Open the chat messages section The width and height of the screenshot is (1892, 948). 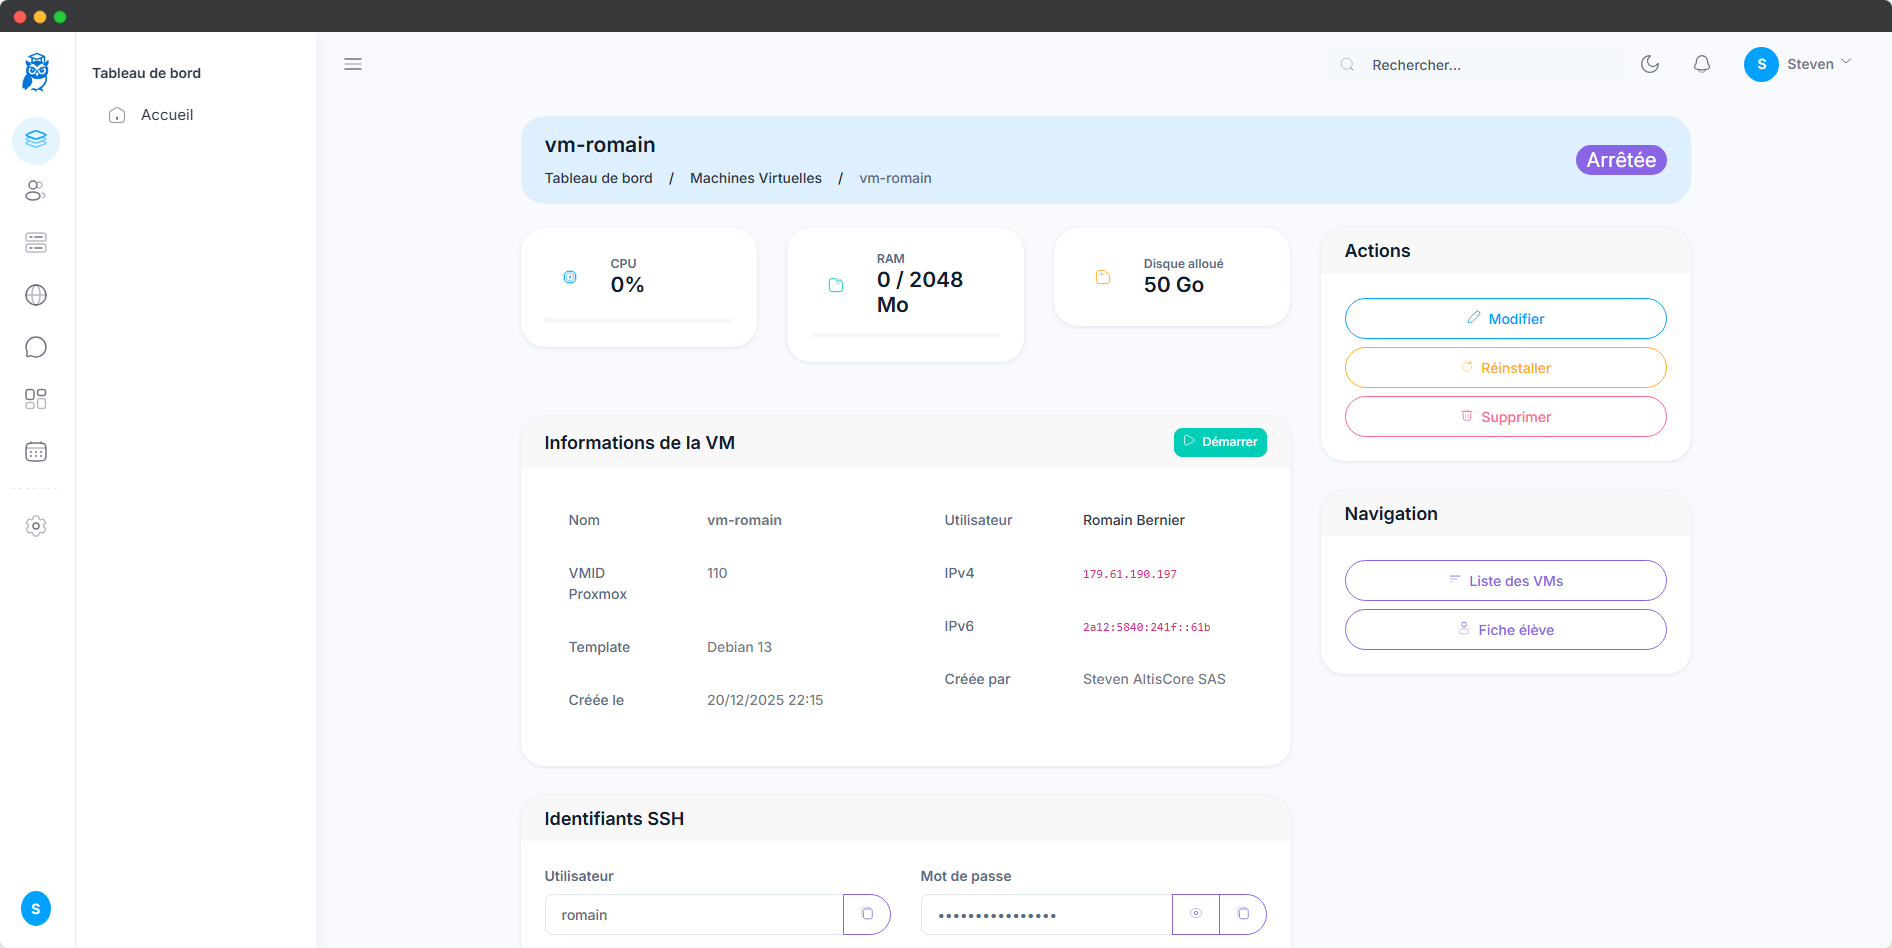36,346
